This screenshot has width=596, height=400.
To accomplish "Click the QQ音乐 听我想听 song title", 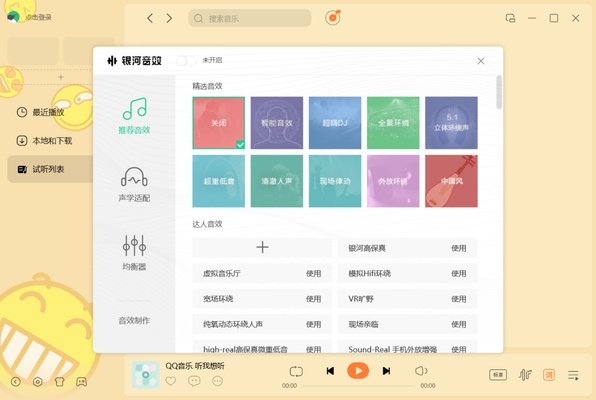I will (195, 366).
